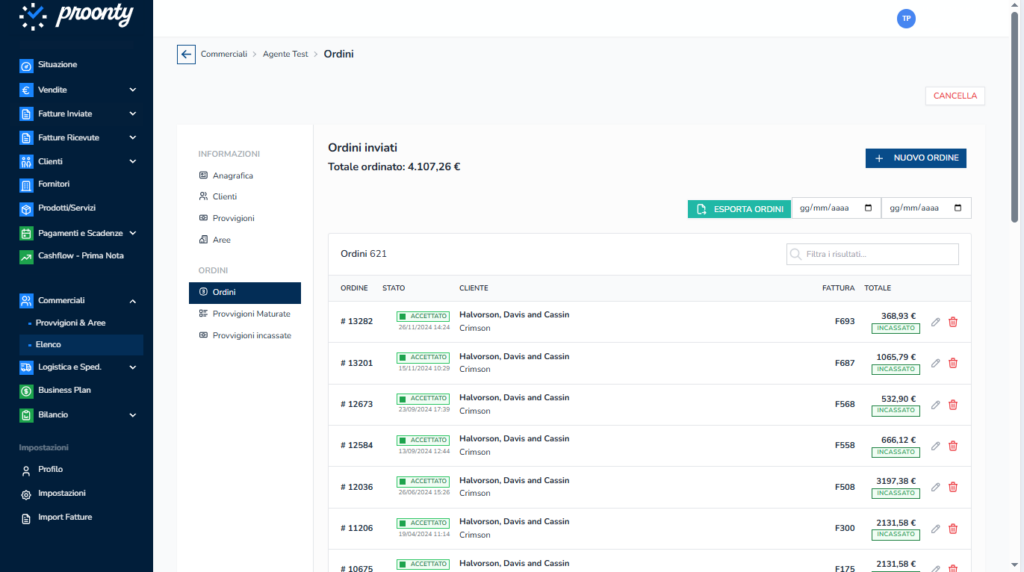Open Situazione dashboard icon in sidebar
The height and width of the screenshot is (572, 1024).
[x=27, y=65]
